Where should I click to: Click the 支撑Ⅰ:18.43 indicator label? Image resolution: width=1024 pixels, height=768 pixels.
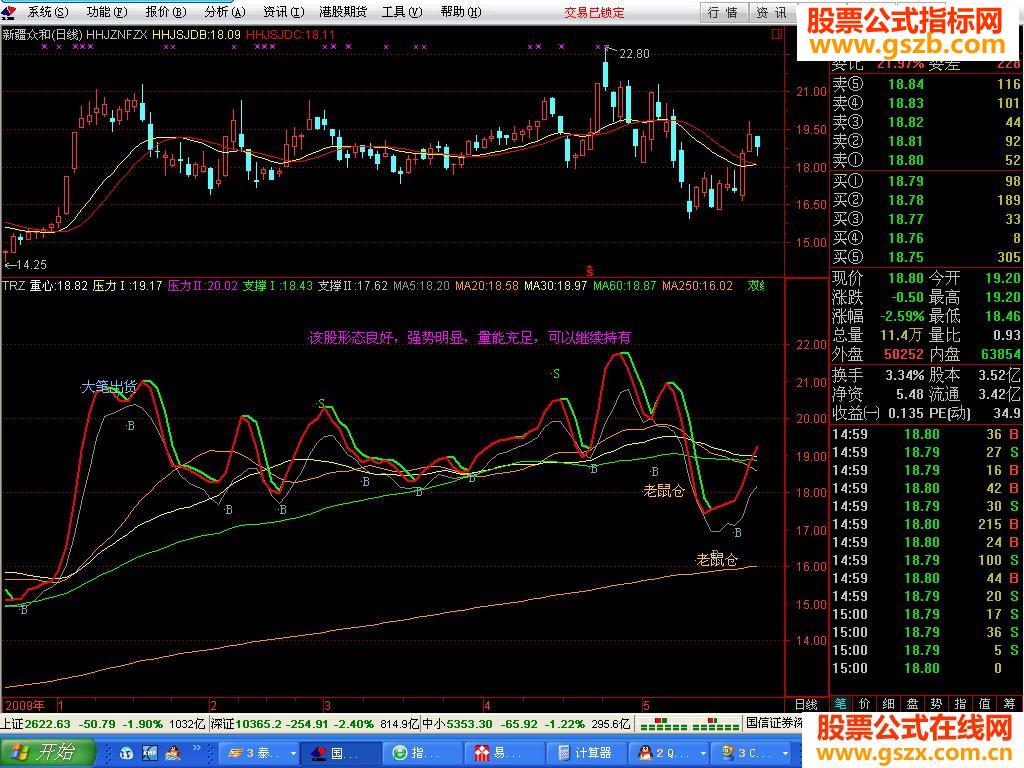pos(278,286)
